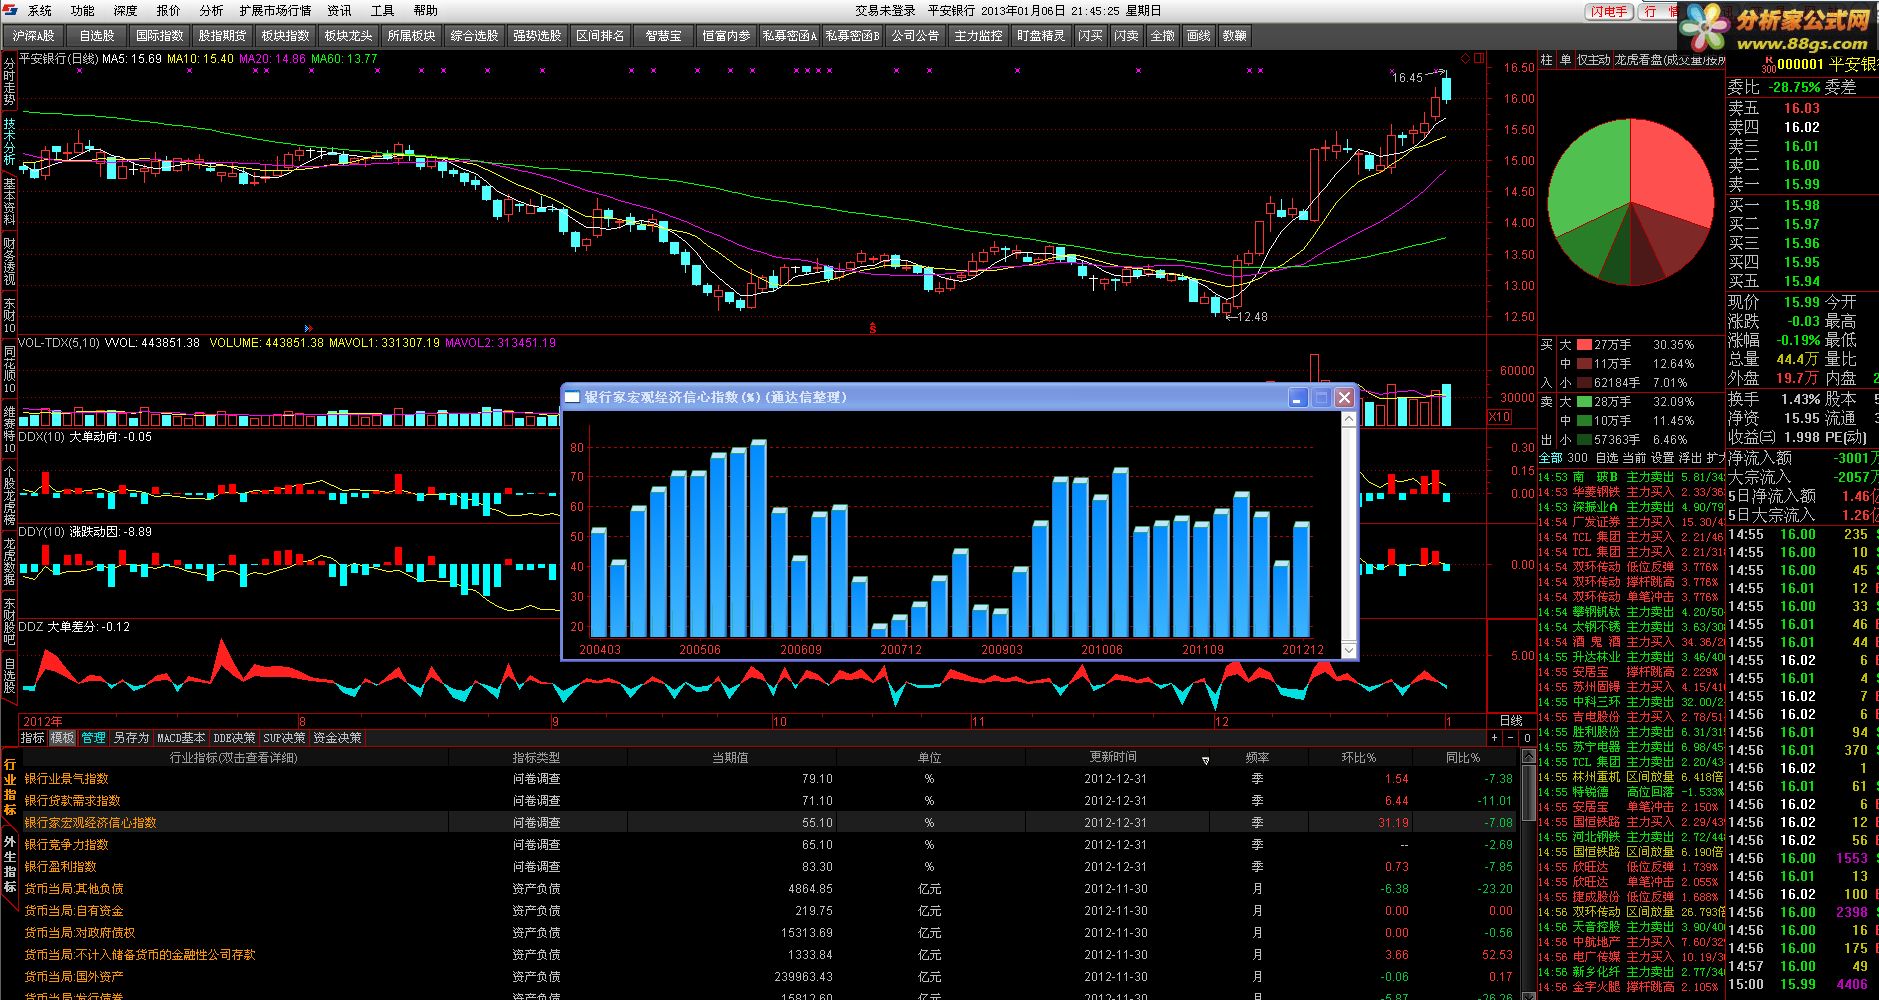Select SUP决策 template tab
The width and height of the screenshot is (1879, 1000).
pos(284,737)
